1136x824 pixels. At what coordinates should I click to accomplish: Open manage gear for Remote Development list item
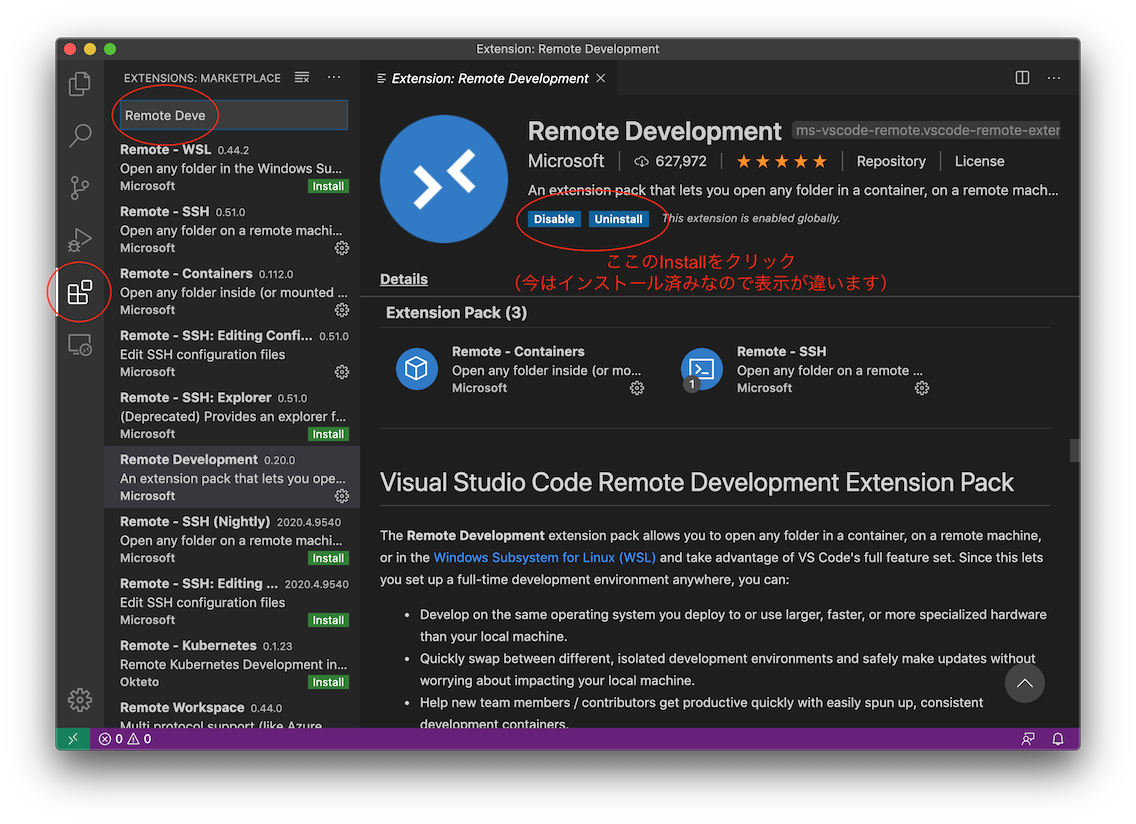342,496
